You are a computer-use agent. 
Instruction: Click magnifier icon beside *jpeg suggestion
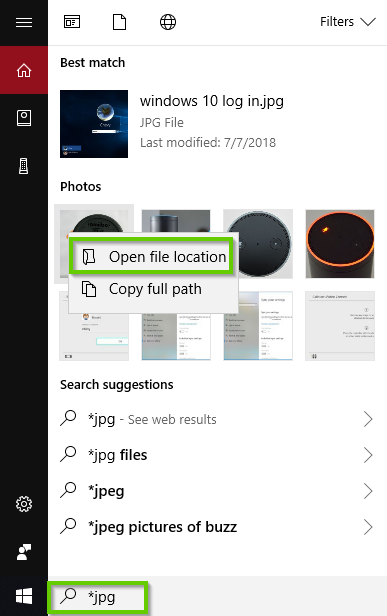(68, 490)
